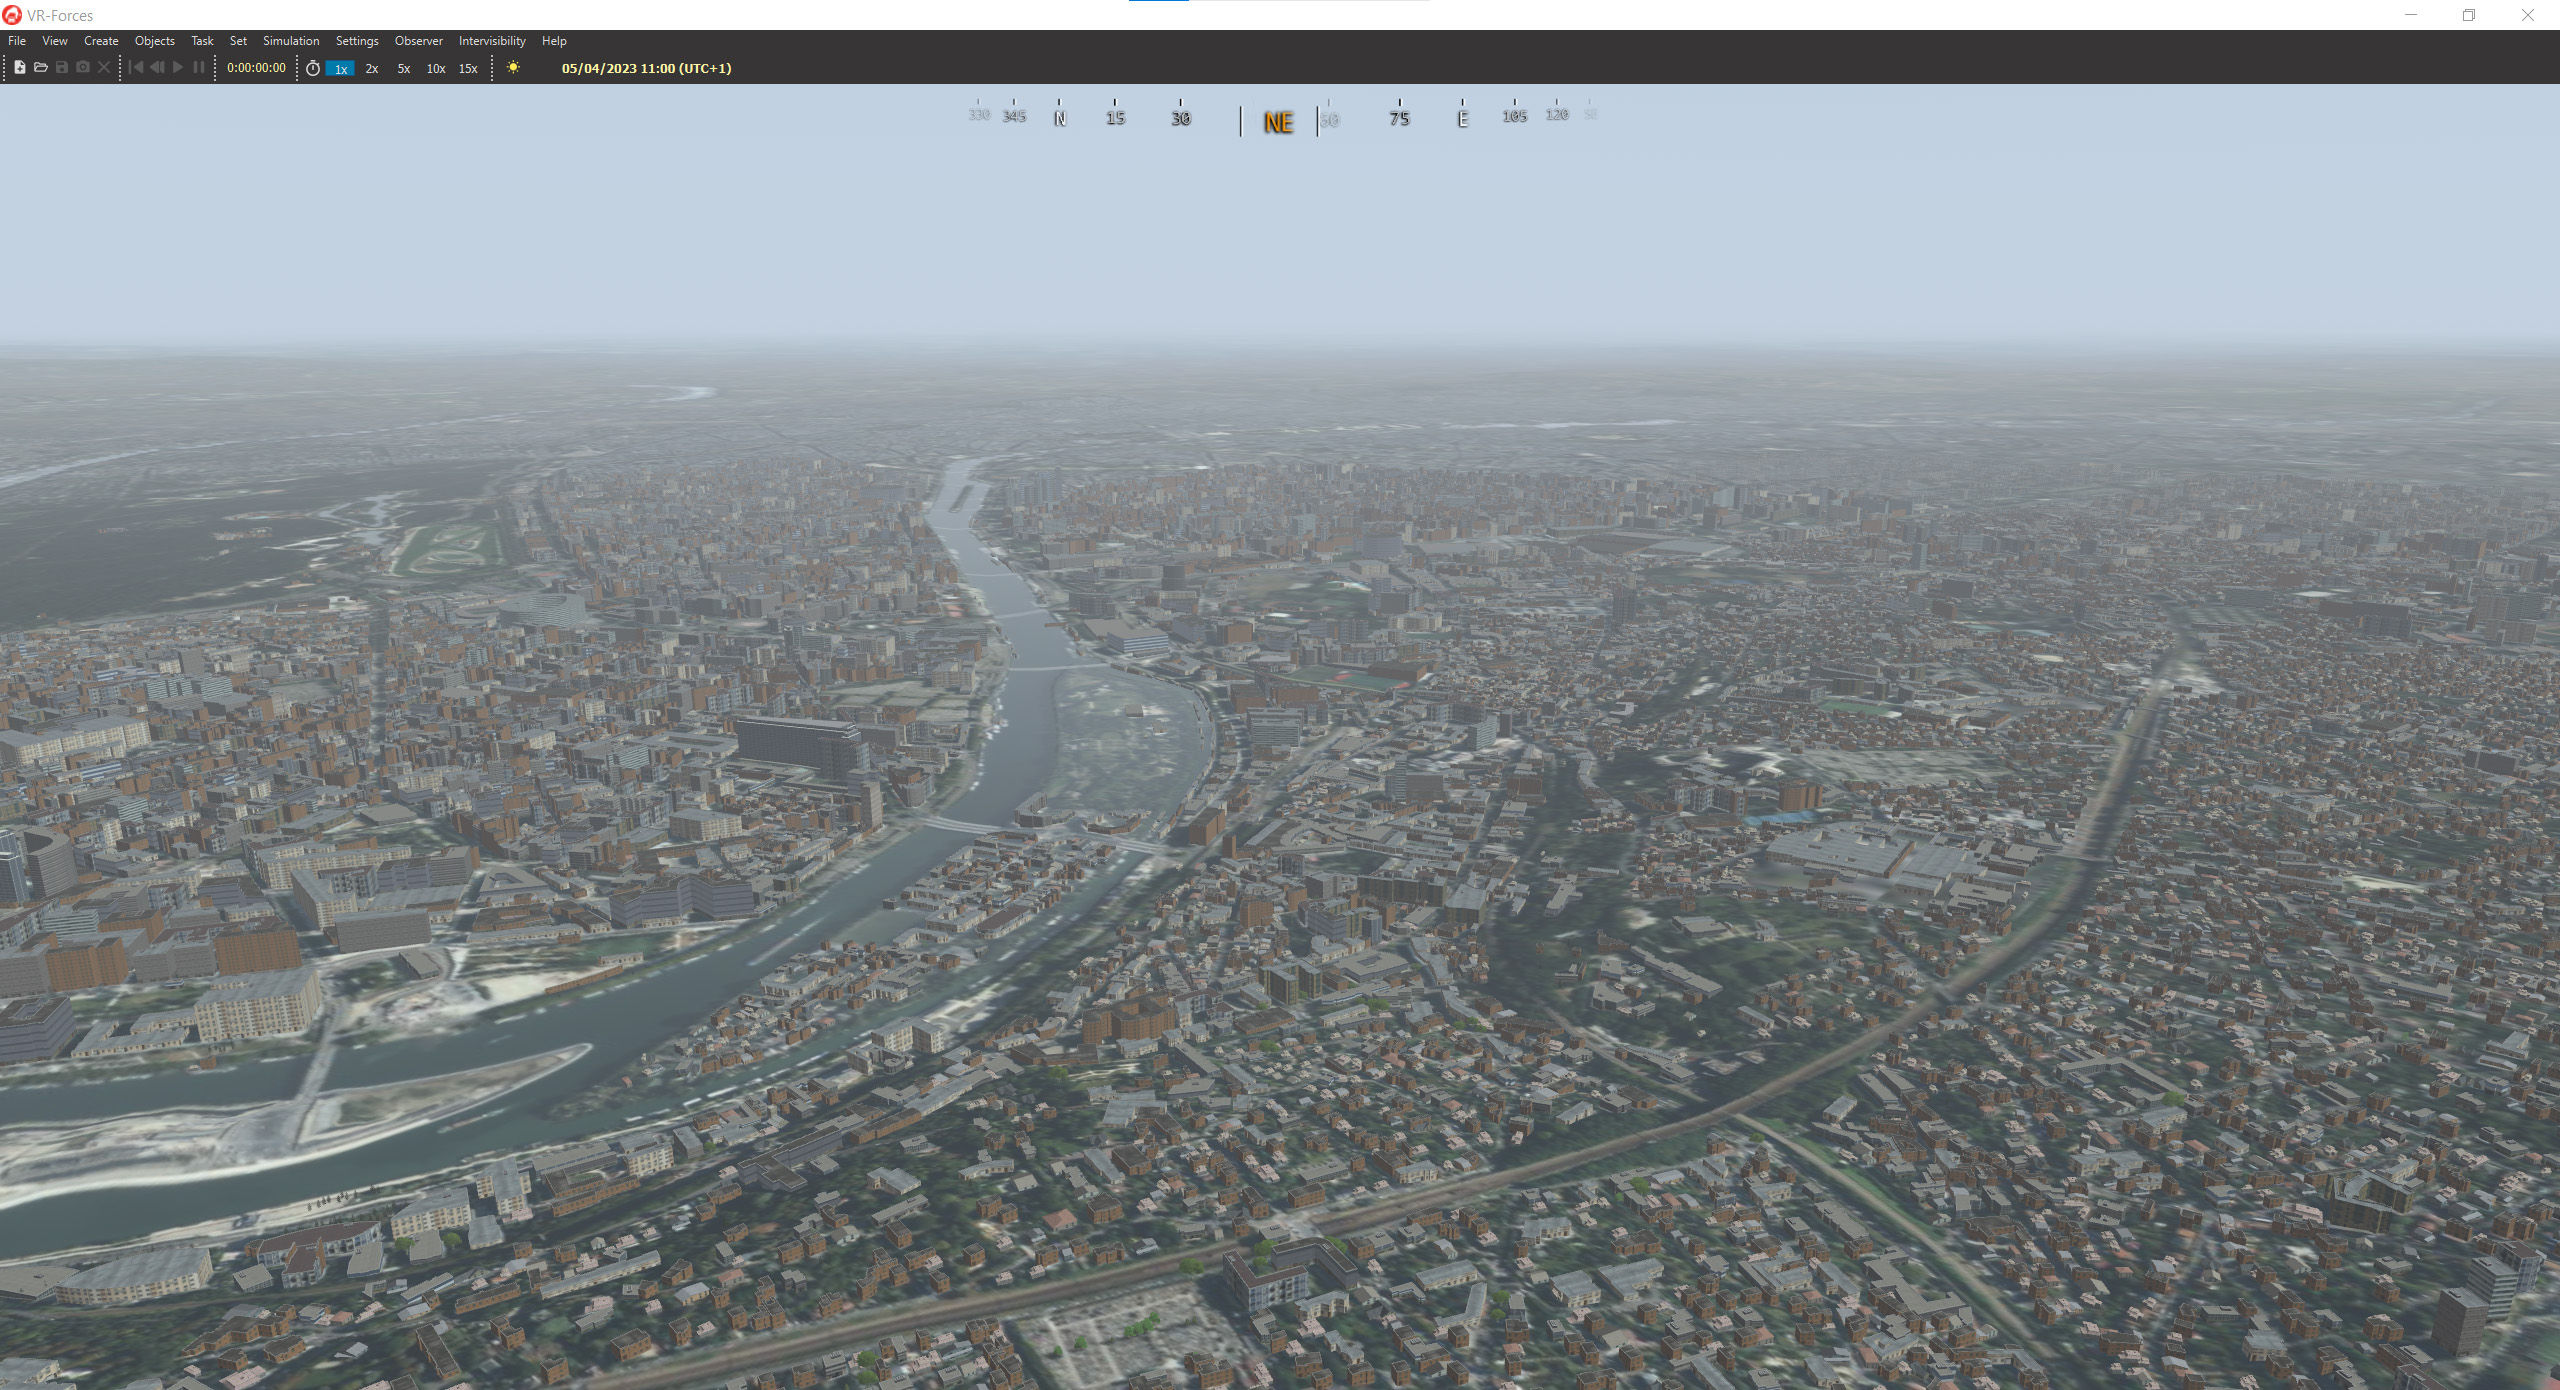The image size is (2560, 1390).
Task: Open the Intervisibility menu
Action: (x=491, y=41)
